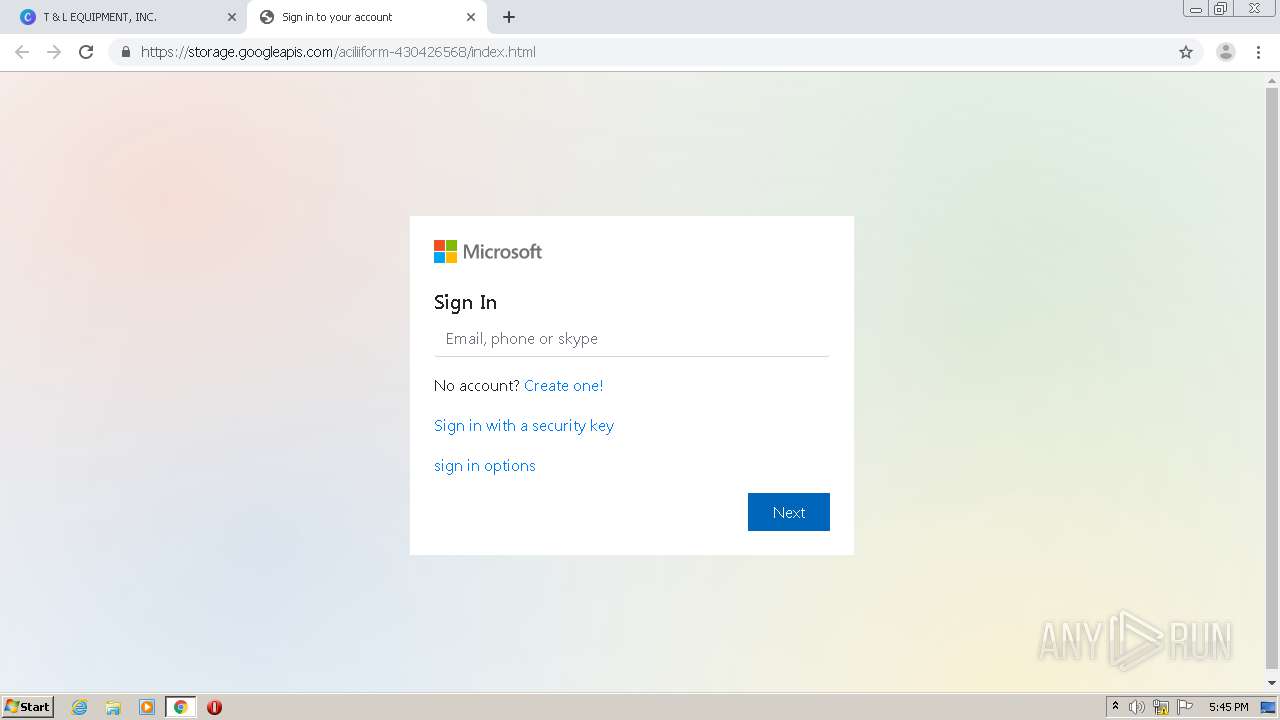Open the media player taskbar icon
This screenshot has width=1280, height=720.
click(x=147, y=707)
